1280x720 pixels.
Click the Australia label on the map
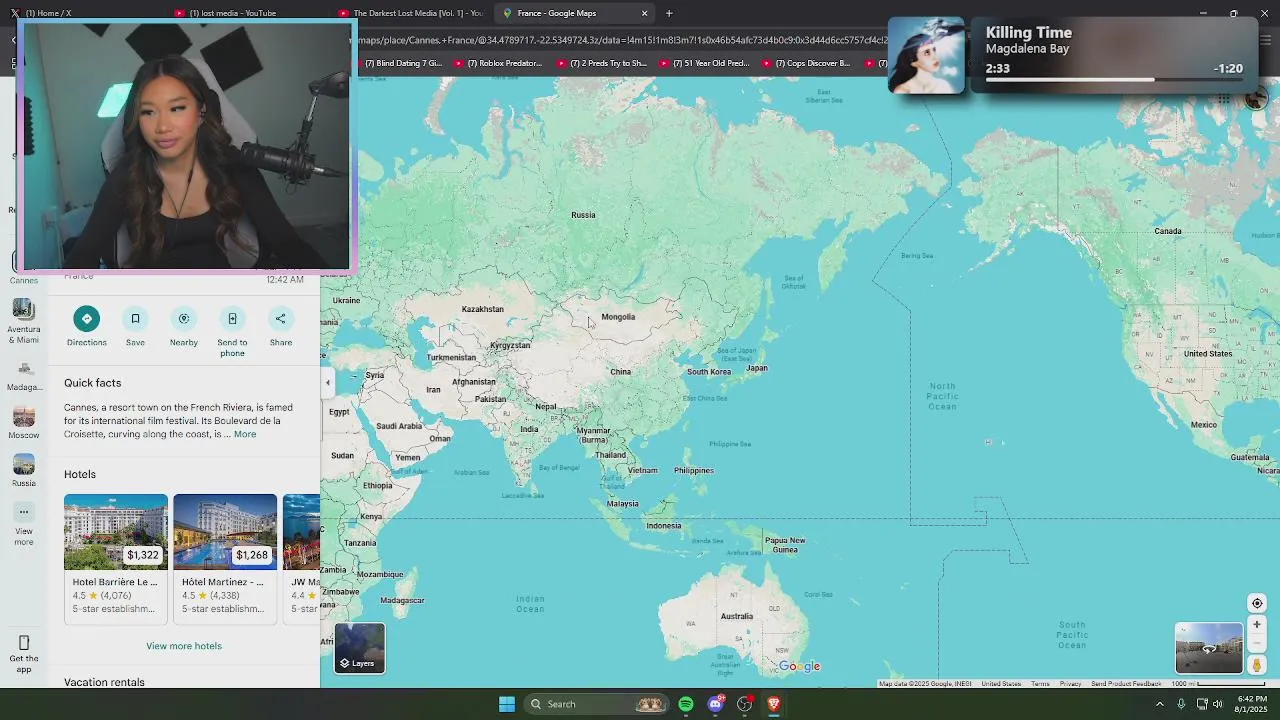click(737, 616)
